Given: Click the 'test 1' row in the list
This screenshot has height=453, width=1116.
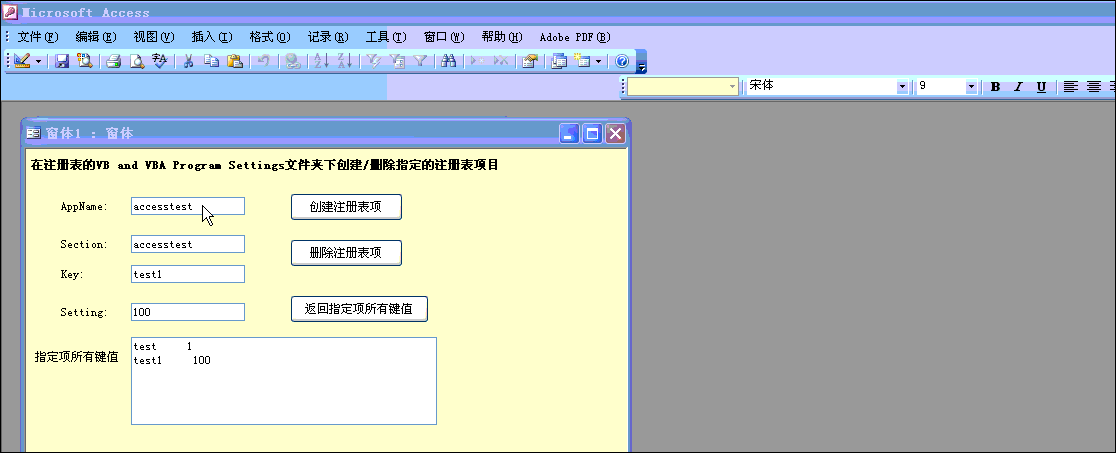Looking at the screenshot, I should pos(163,346).
